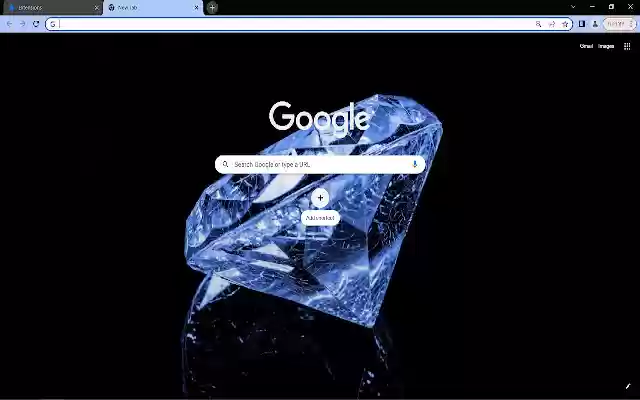
Task: Close the Extensions tab
Action: point(97,8)
